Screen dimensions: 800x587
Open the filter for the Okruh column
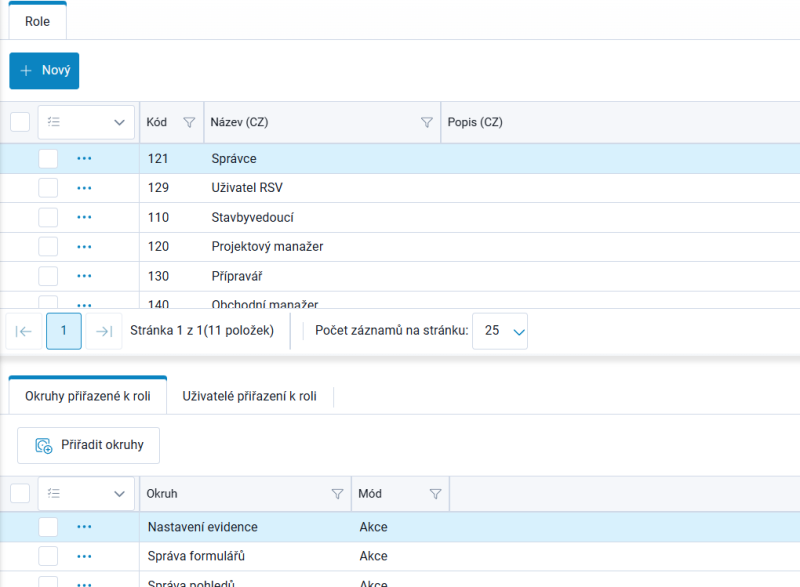337,494
